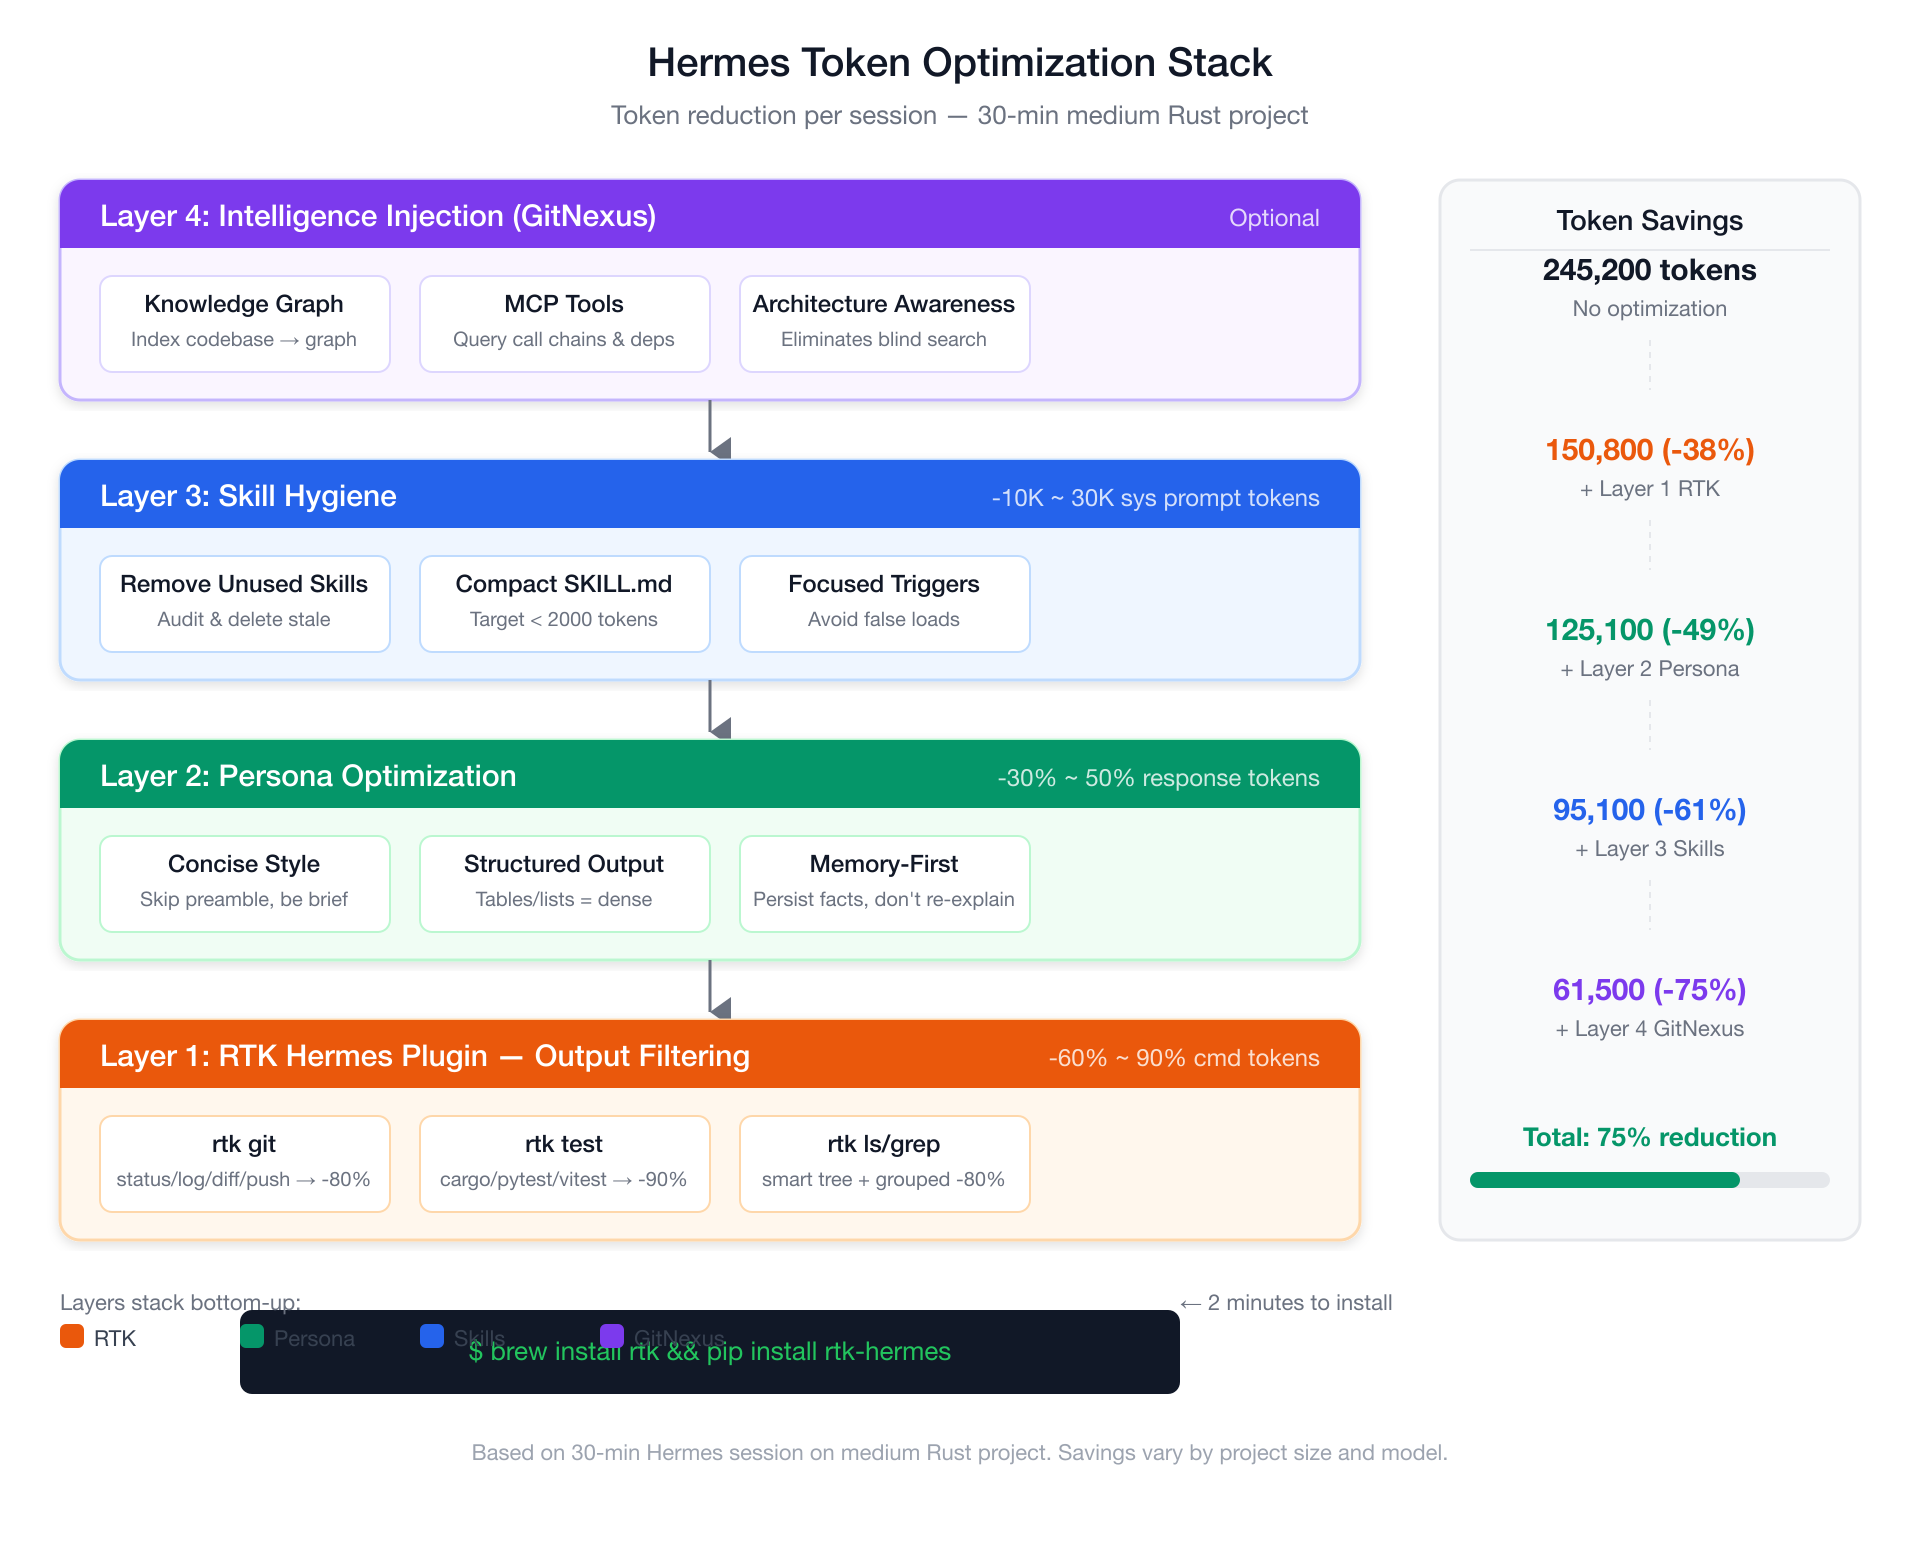Screen dimensions: 1920x1560
Task: Click the 2 minutes to install note
Action: click(1286, 1303)
